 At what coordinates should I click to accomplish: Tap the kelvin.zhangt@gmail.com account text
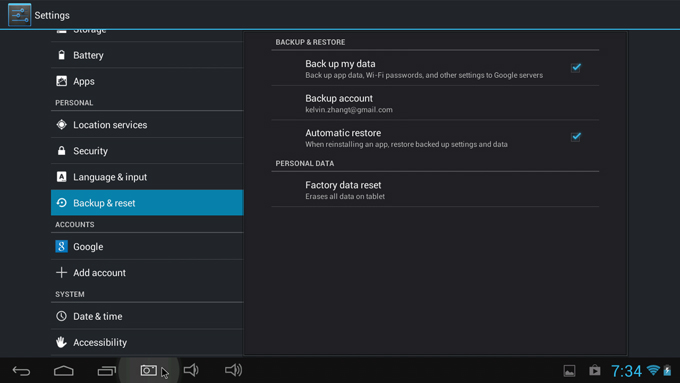click(349, 110)
